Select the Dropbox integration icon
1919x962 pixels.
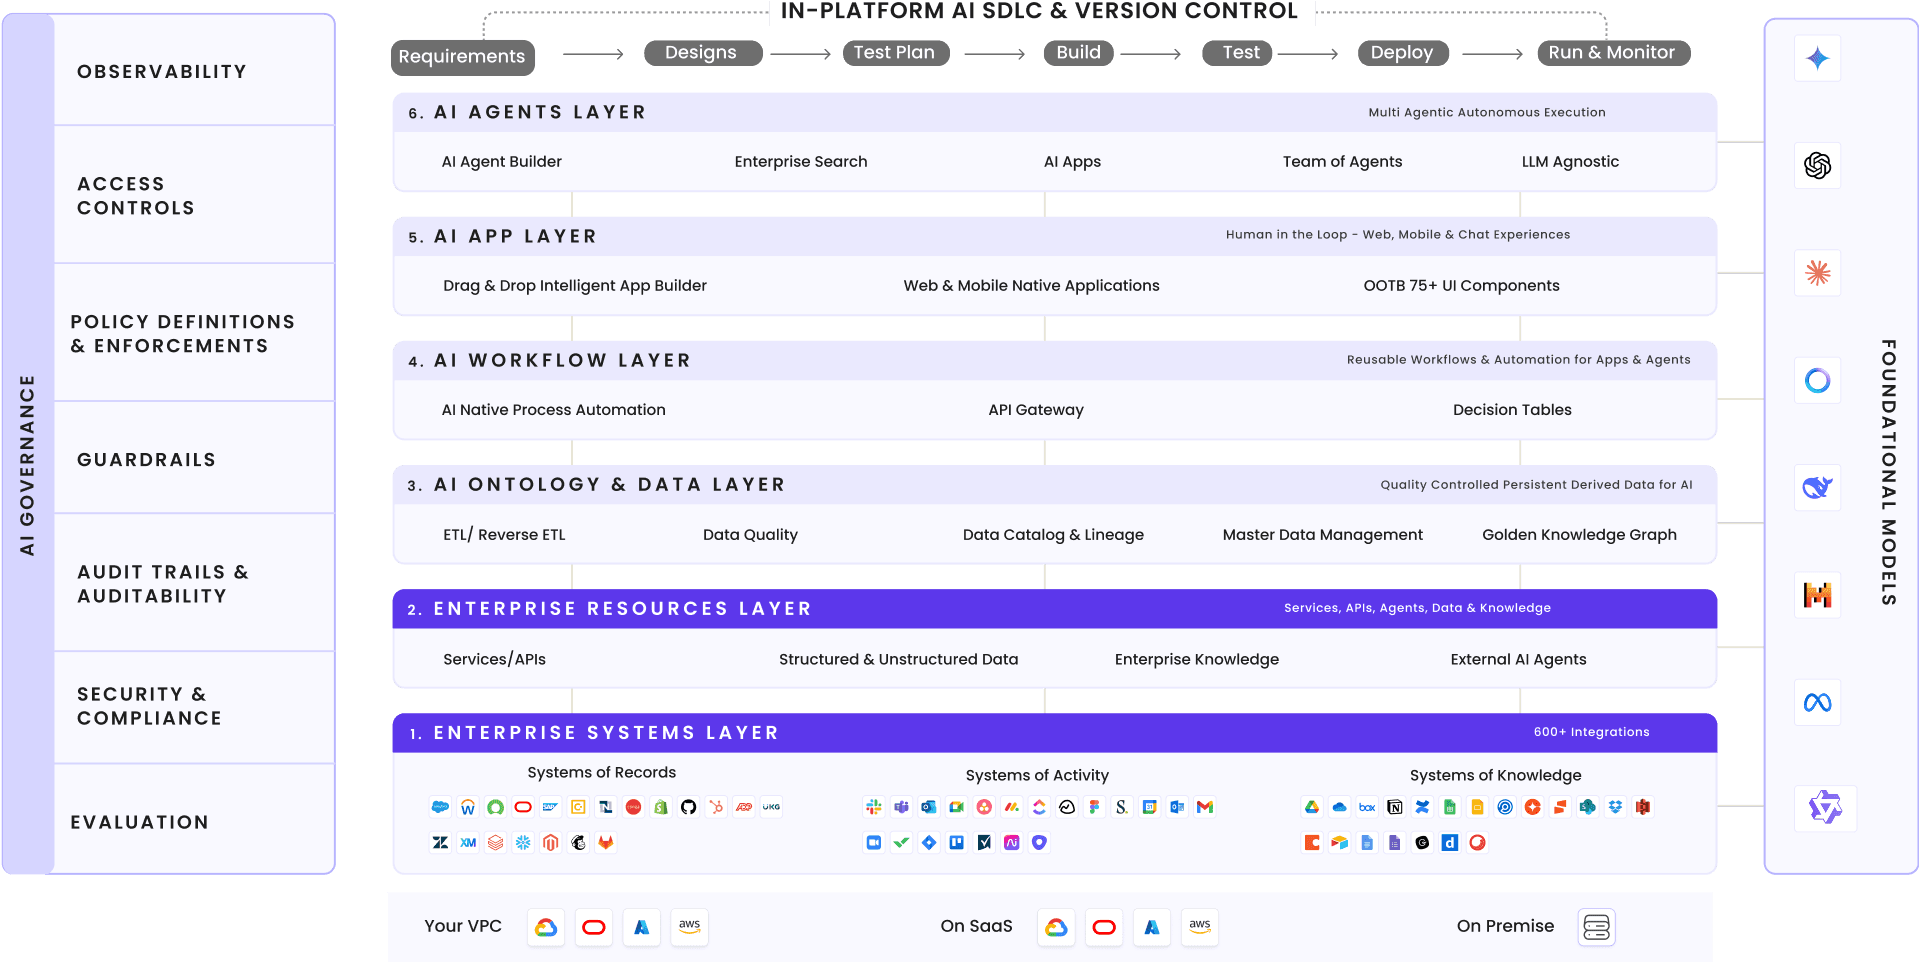pyautogui.click(x=1615, y=807)
